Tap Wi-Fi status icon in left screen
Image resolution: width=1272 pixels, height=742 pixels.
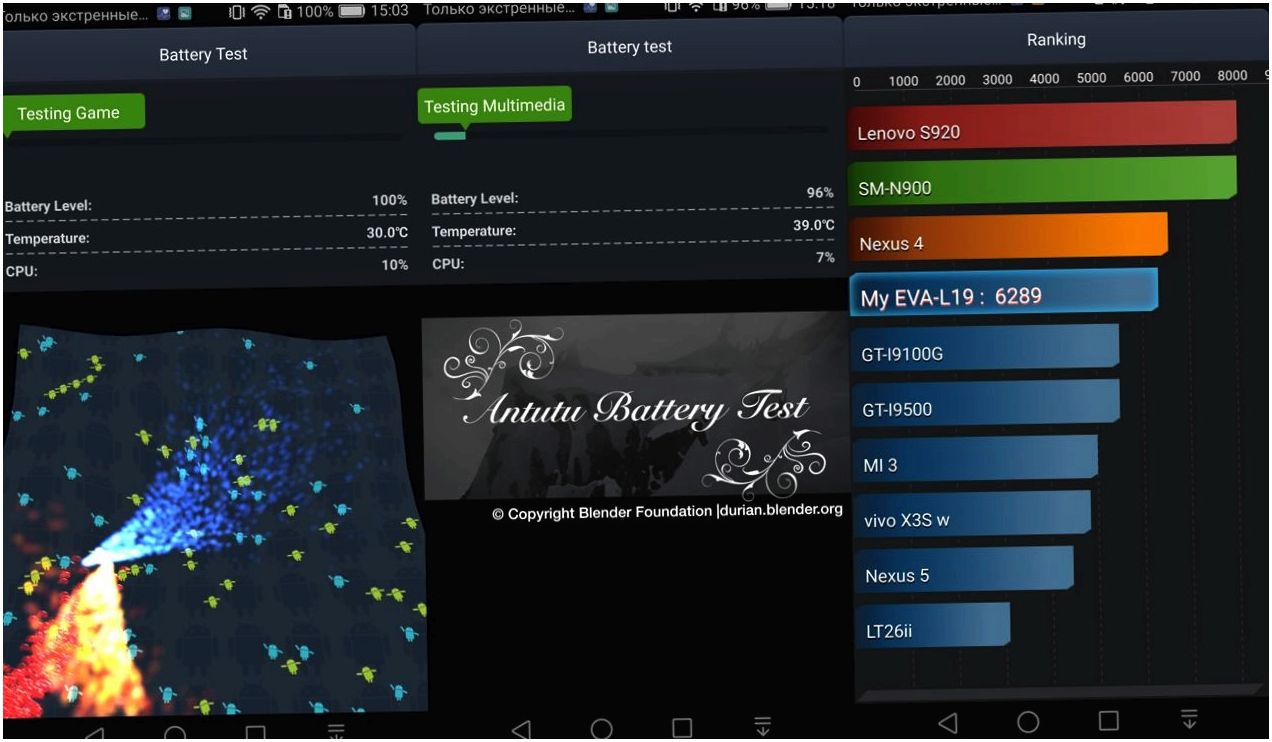261,12
